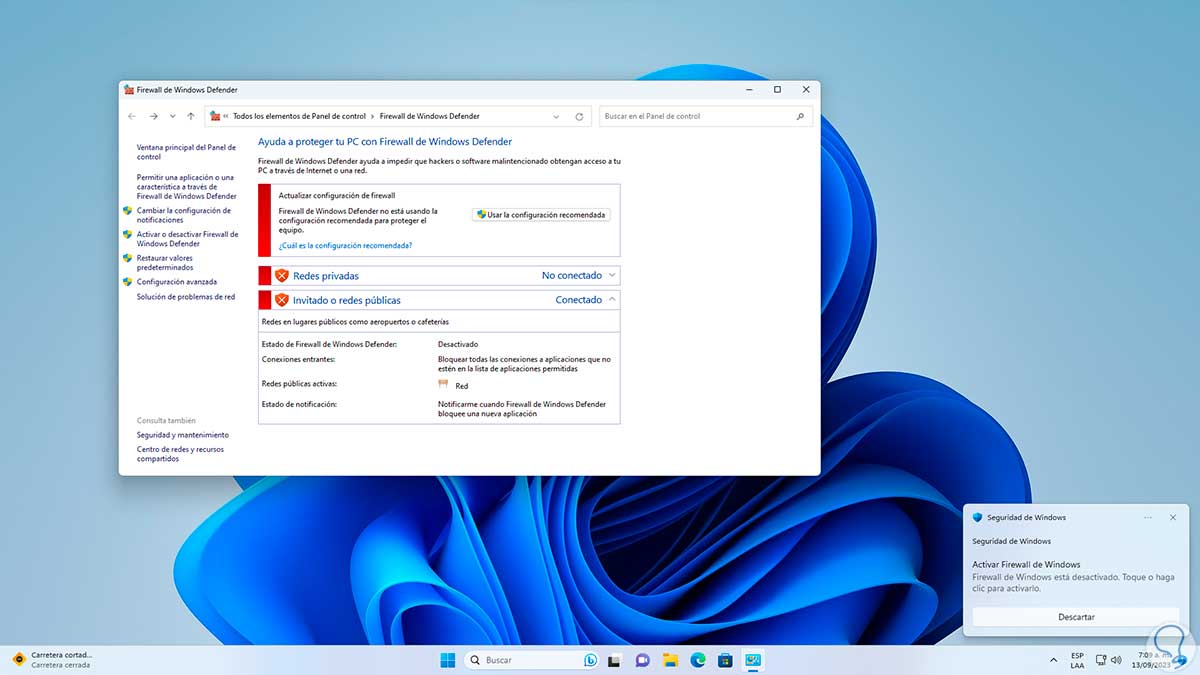Click the Red network bench icon

(x=444, y=385)
